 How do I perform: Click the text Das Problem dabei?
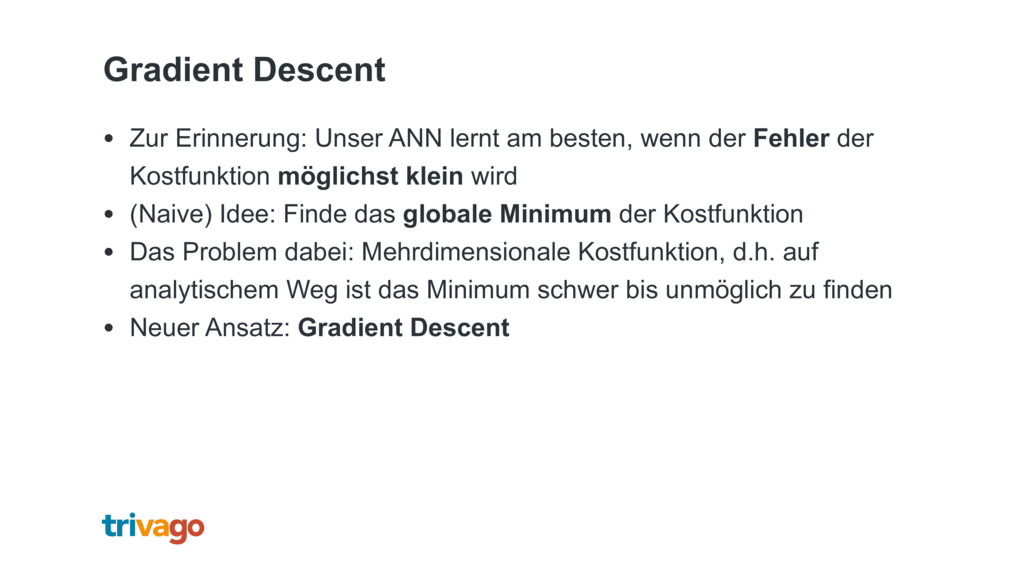click(242, 252)
